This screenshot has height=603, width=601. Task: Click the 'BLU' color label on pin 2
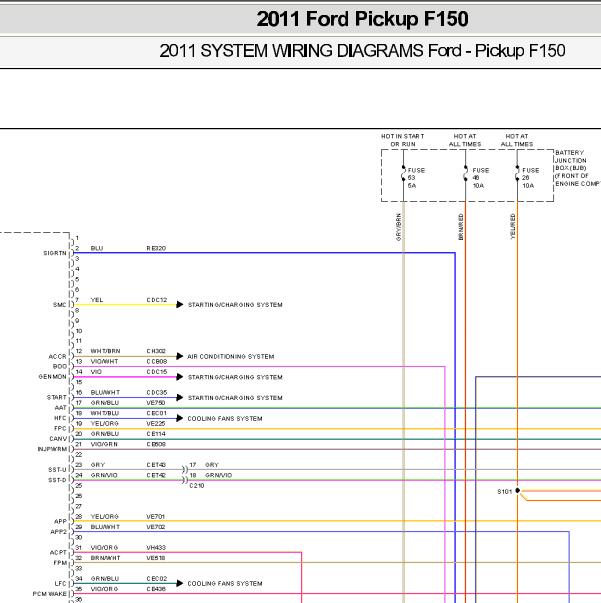coord(97,248)
